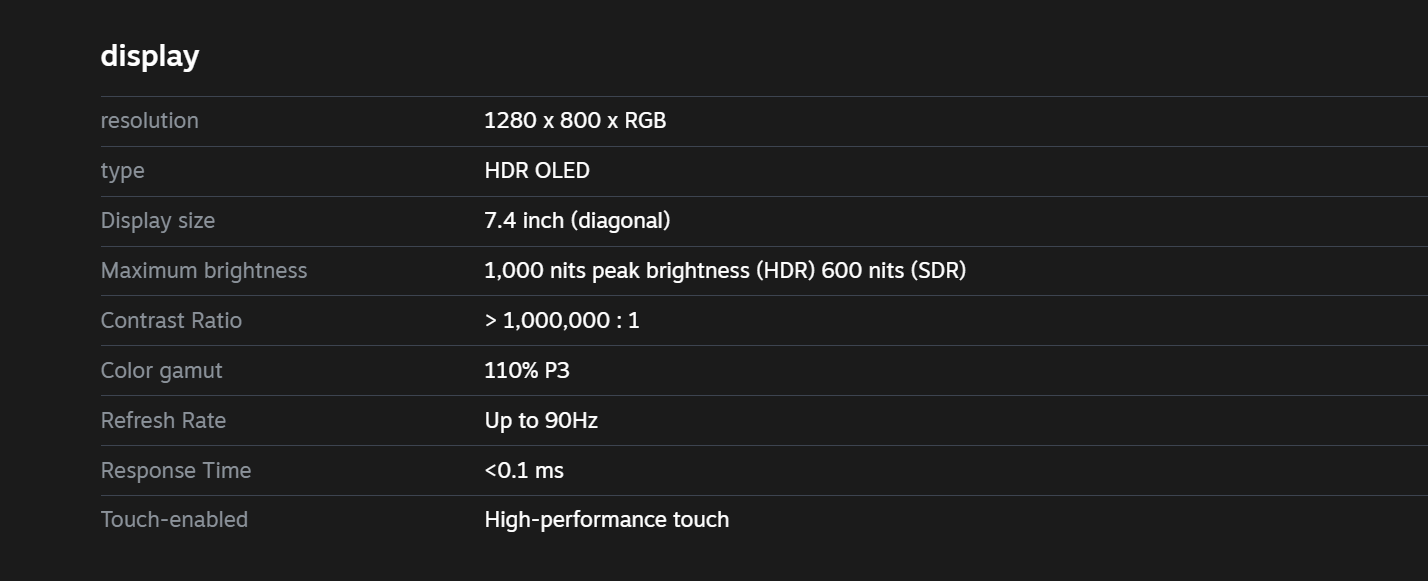Click the '<0.1 ms' value
This screenshot has height=581, width=1428.
pos(524,471)
